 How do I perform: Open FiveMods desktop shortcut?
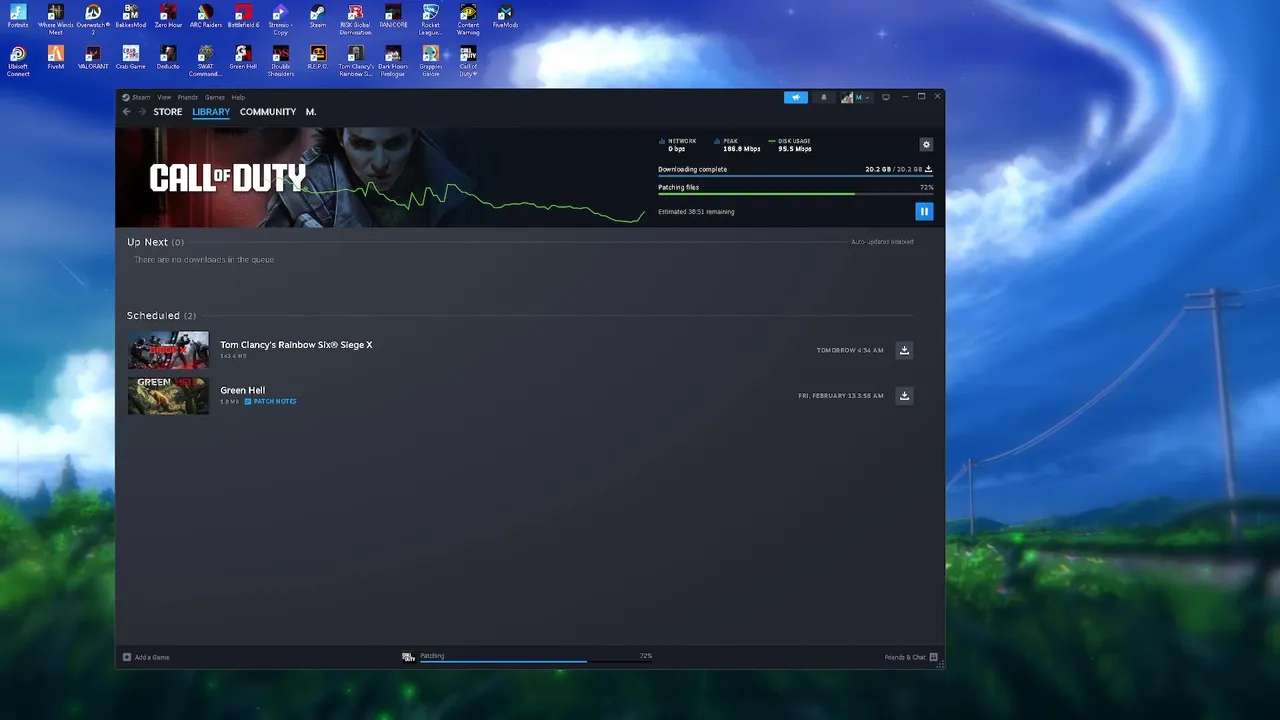pos(505,17)
